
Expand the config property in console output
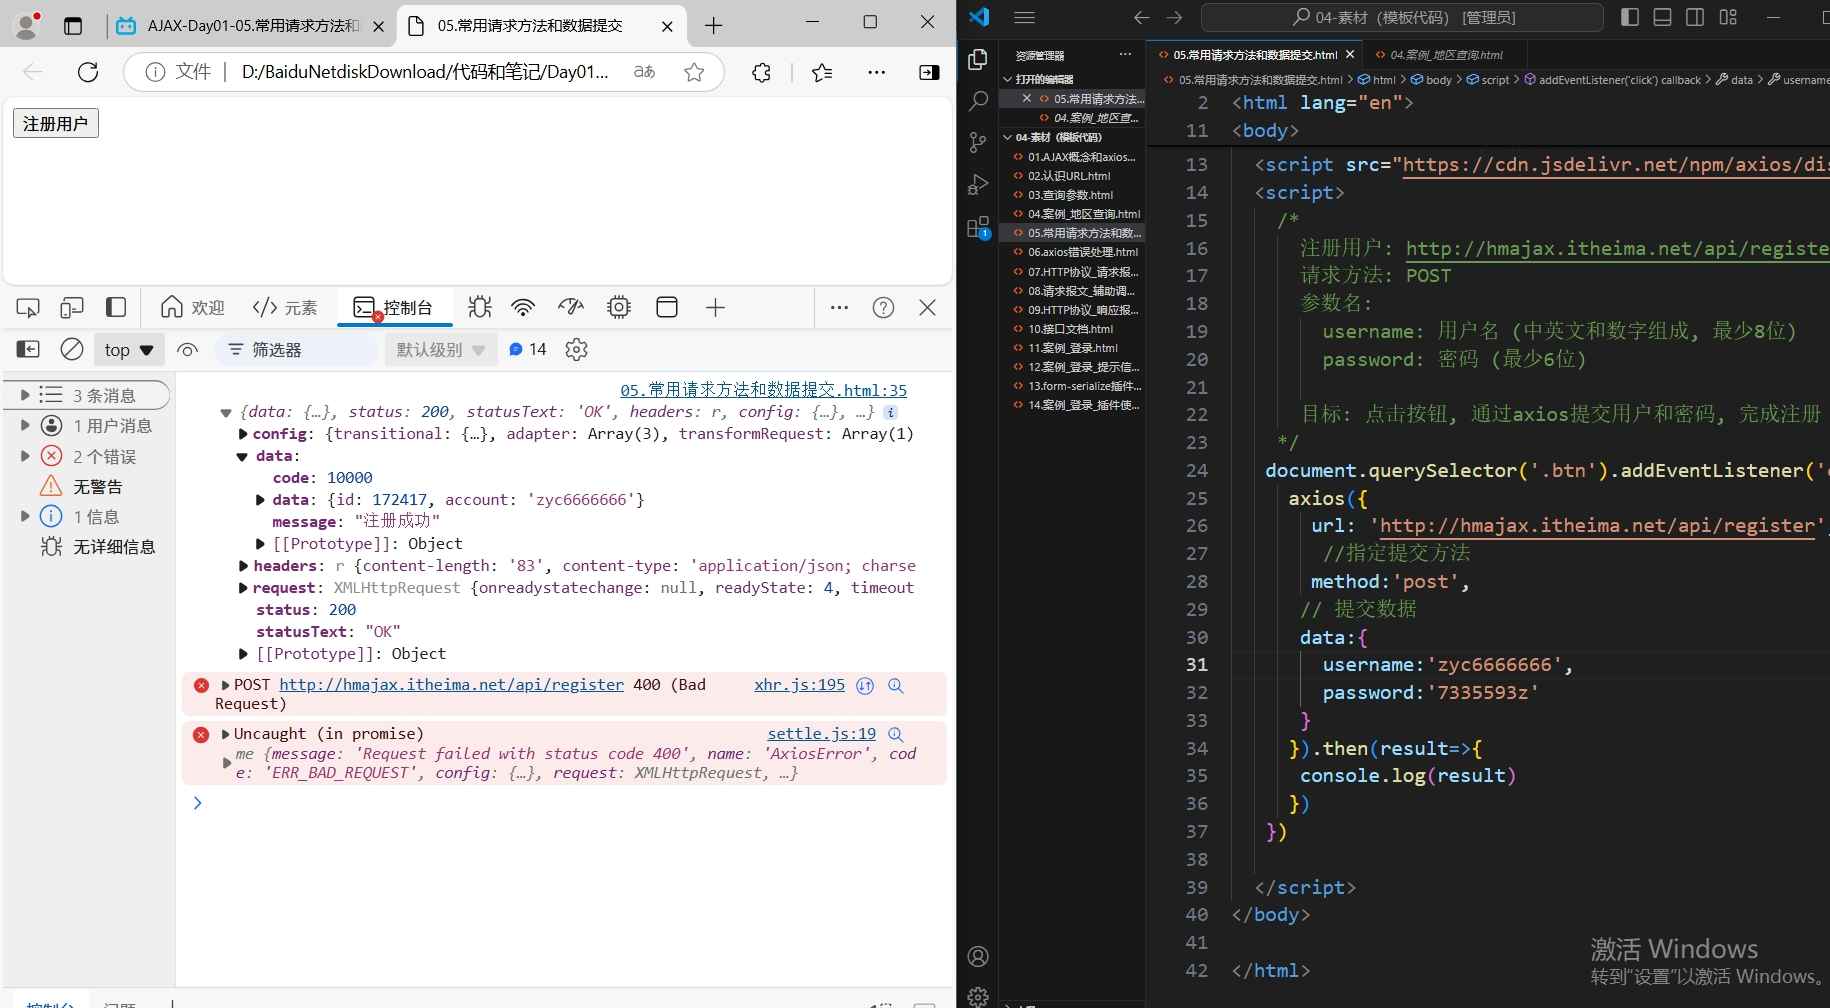click(x=243, y=434)
